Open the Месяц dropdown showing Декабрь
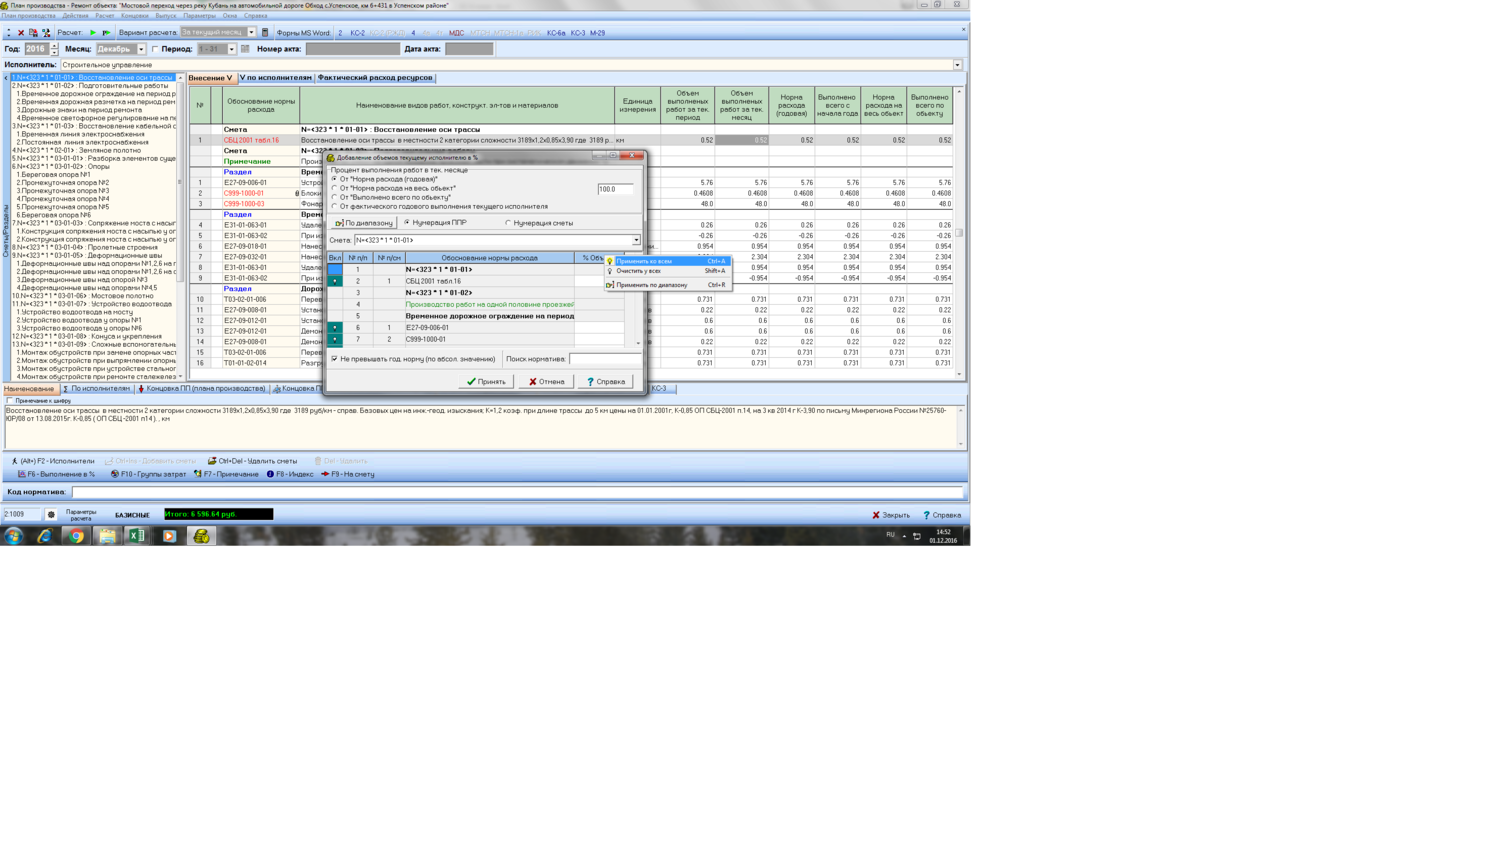Image resolution: width=1500 pixels, height=855 pixels. coord(141,49)
